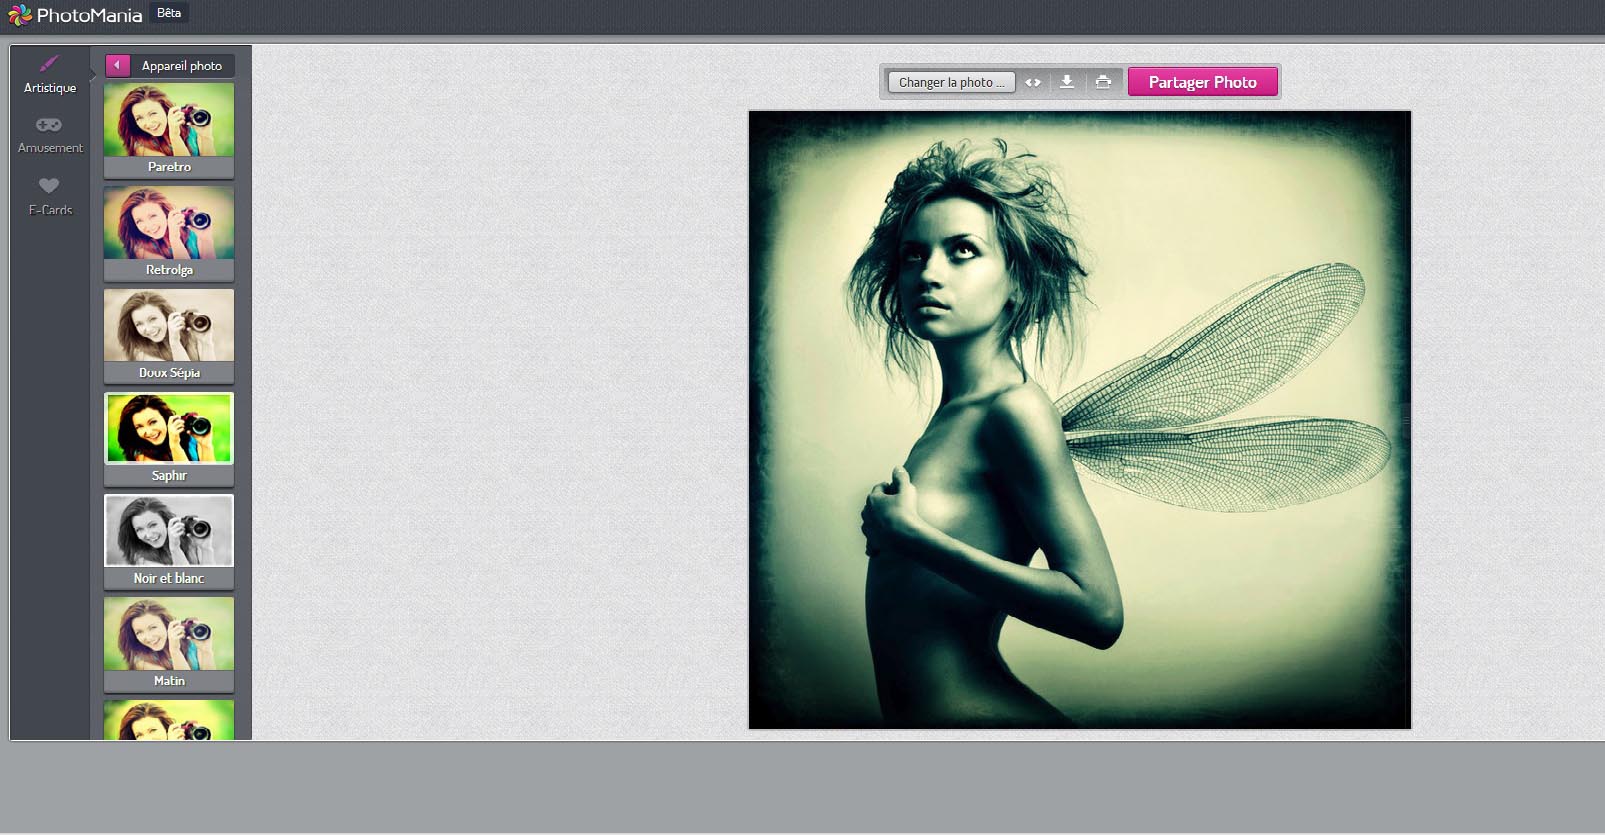Apply the Noir et blanc filter

click(x=169, y=542)
